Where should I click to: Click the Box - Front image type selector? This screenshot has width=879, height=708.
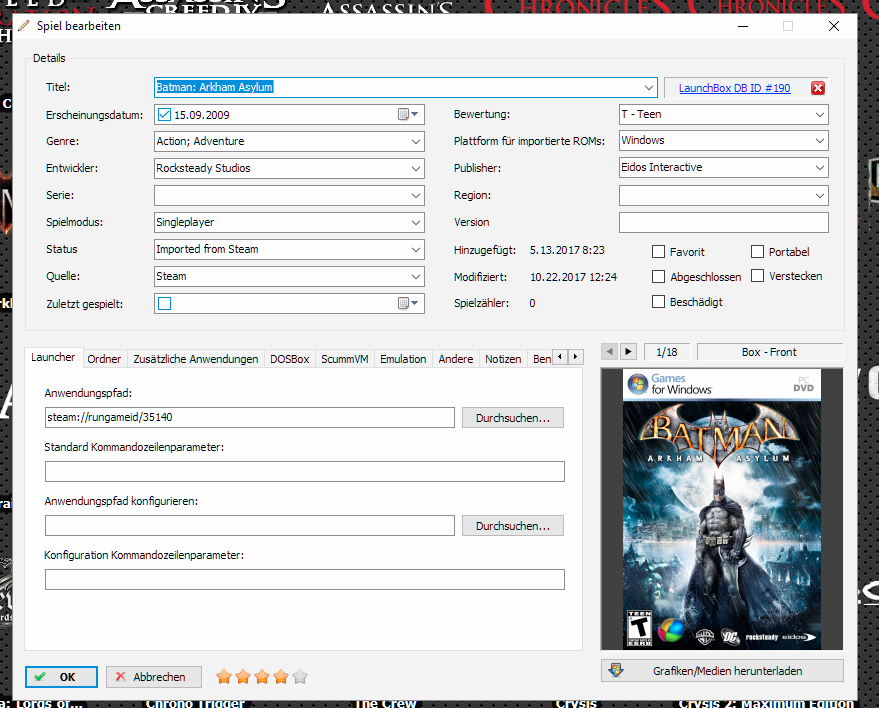(769, 352)
